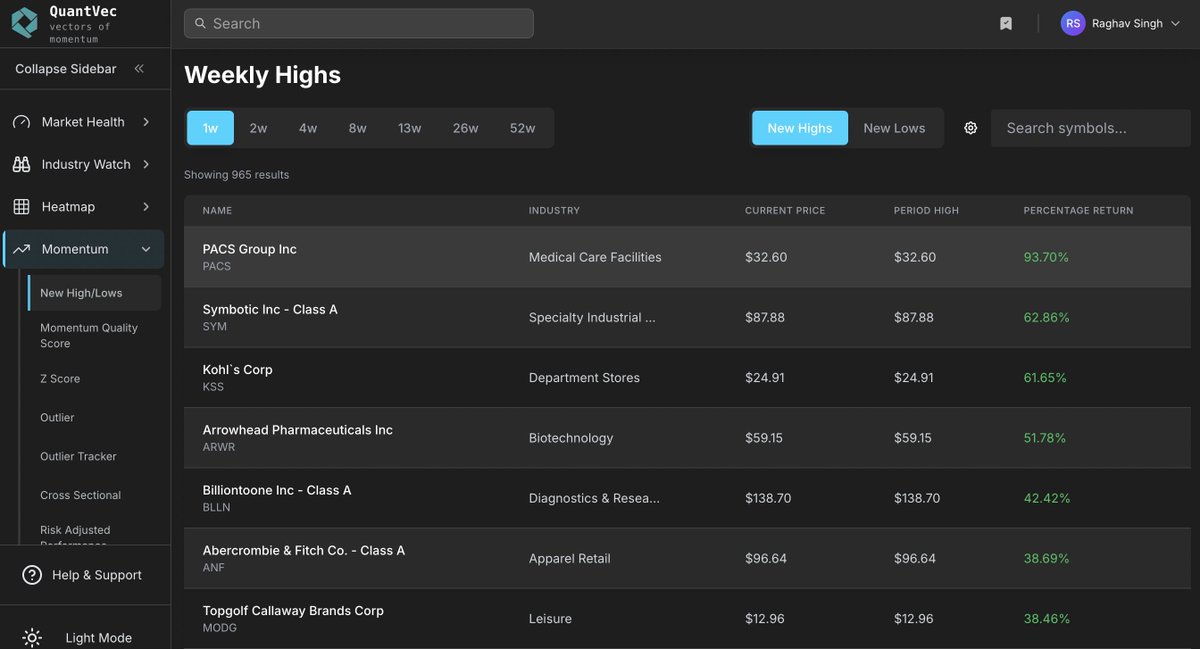Click the Help & Support question mark icon

[32, 575]
